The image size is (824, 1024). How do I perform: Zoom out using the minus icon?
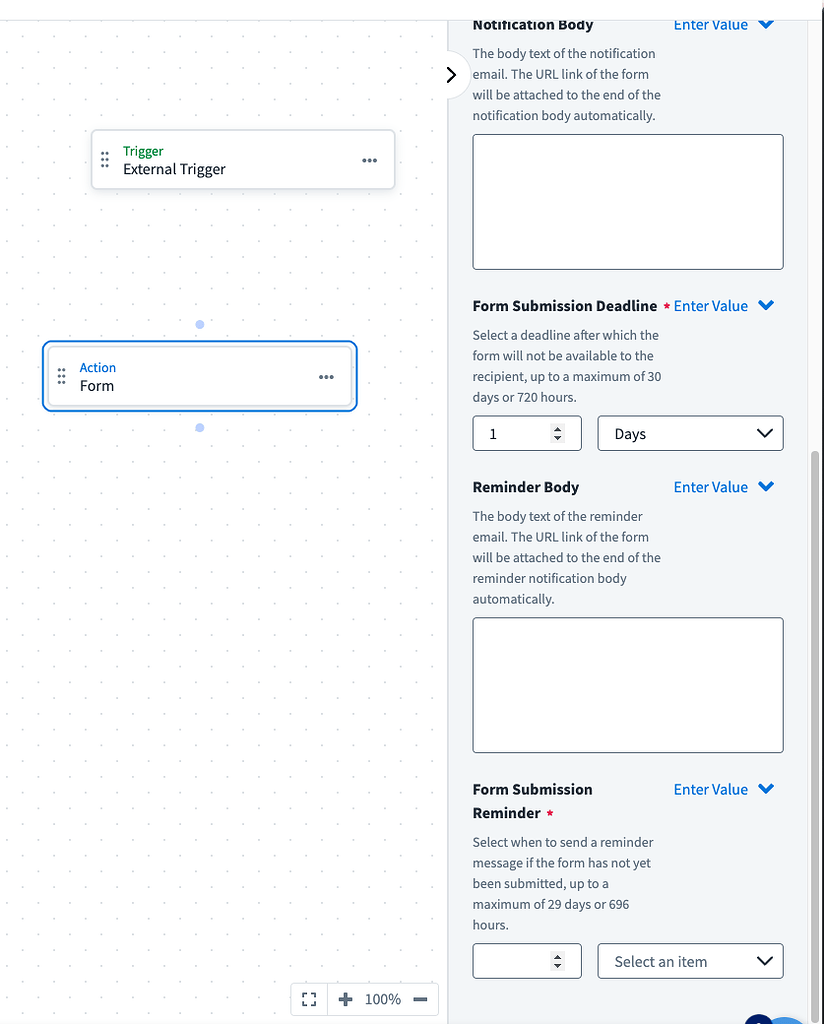pyautogui.click(x=421, y=998)
